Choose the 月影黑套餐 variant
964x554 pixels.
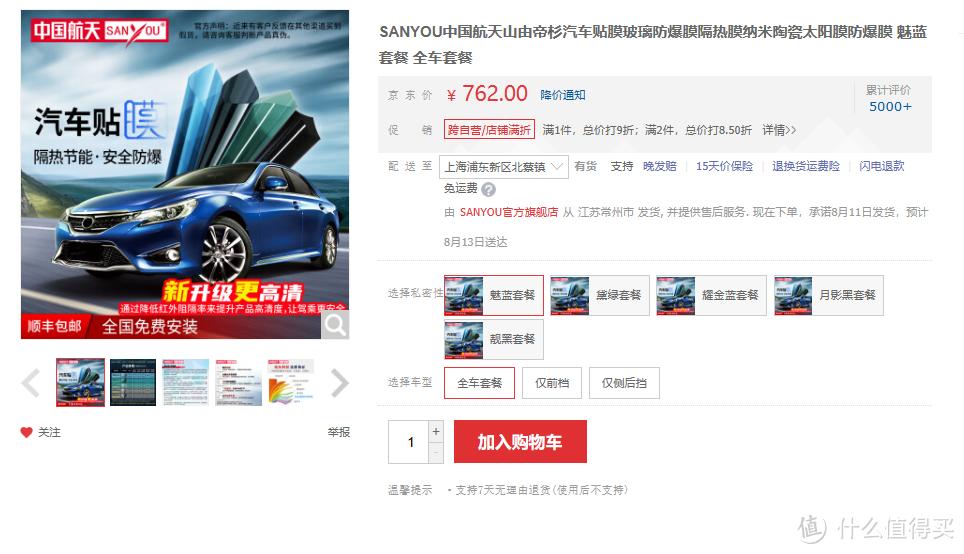coord(829,295)
